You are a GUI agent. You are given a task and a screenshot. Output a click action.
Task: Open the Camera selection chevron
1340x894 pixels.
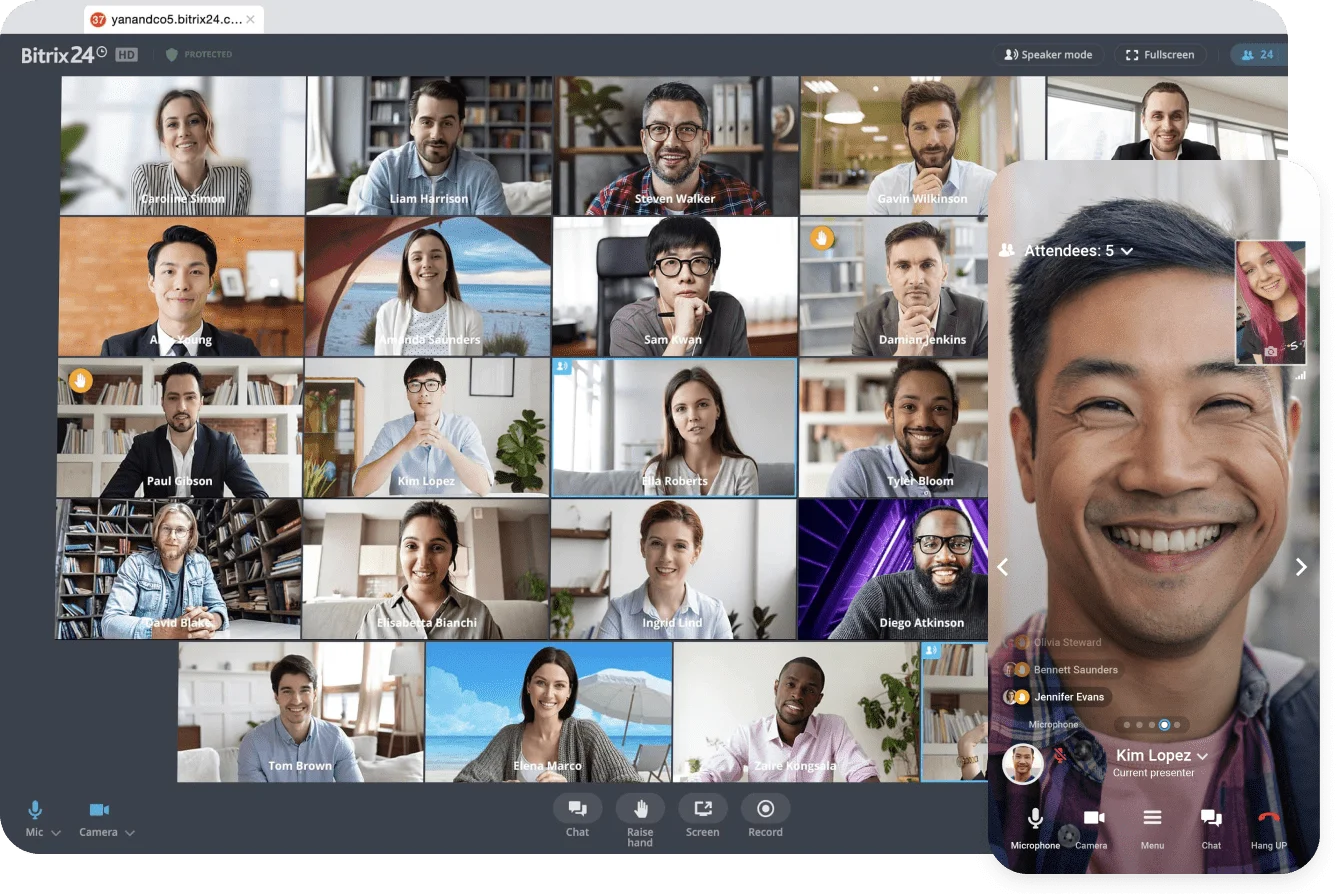tap(128, 831)
